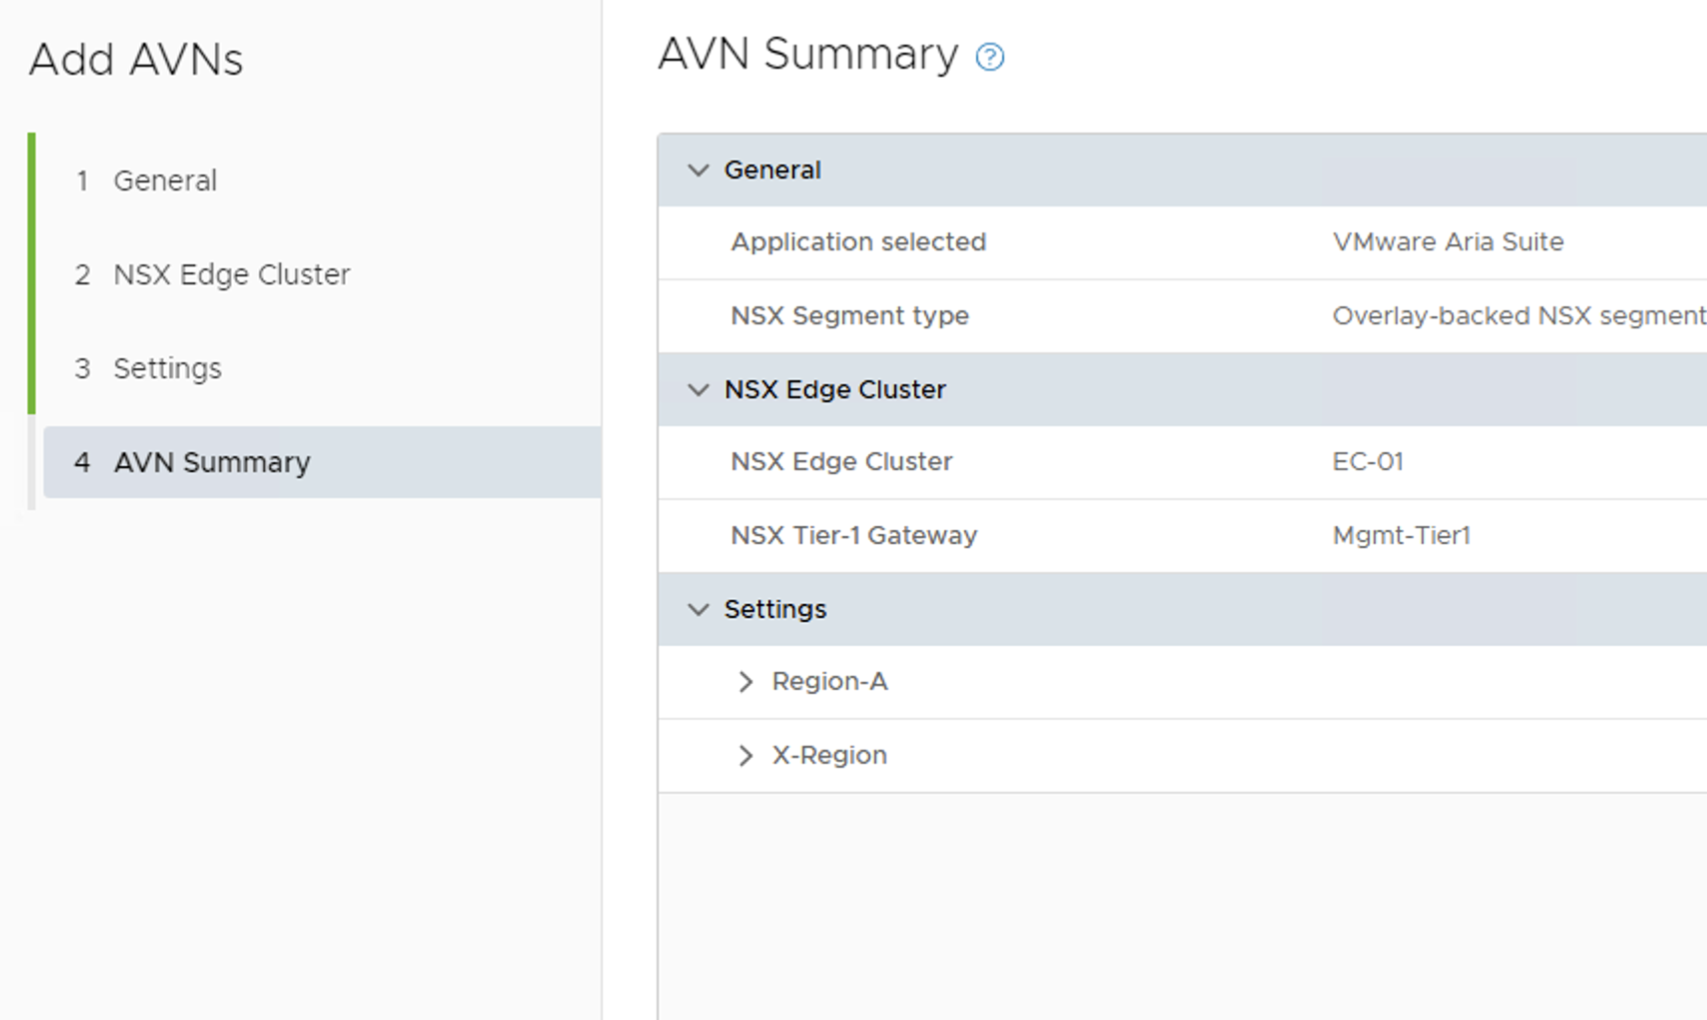This screenshot has height=1020, width=1707.
Task: Expand the Region-A settings row
Action: [745, 682]
